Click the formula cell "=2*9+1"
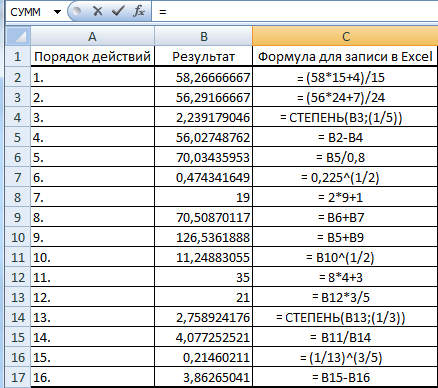The image size is (438, 388). [345, 197]
